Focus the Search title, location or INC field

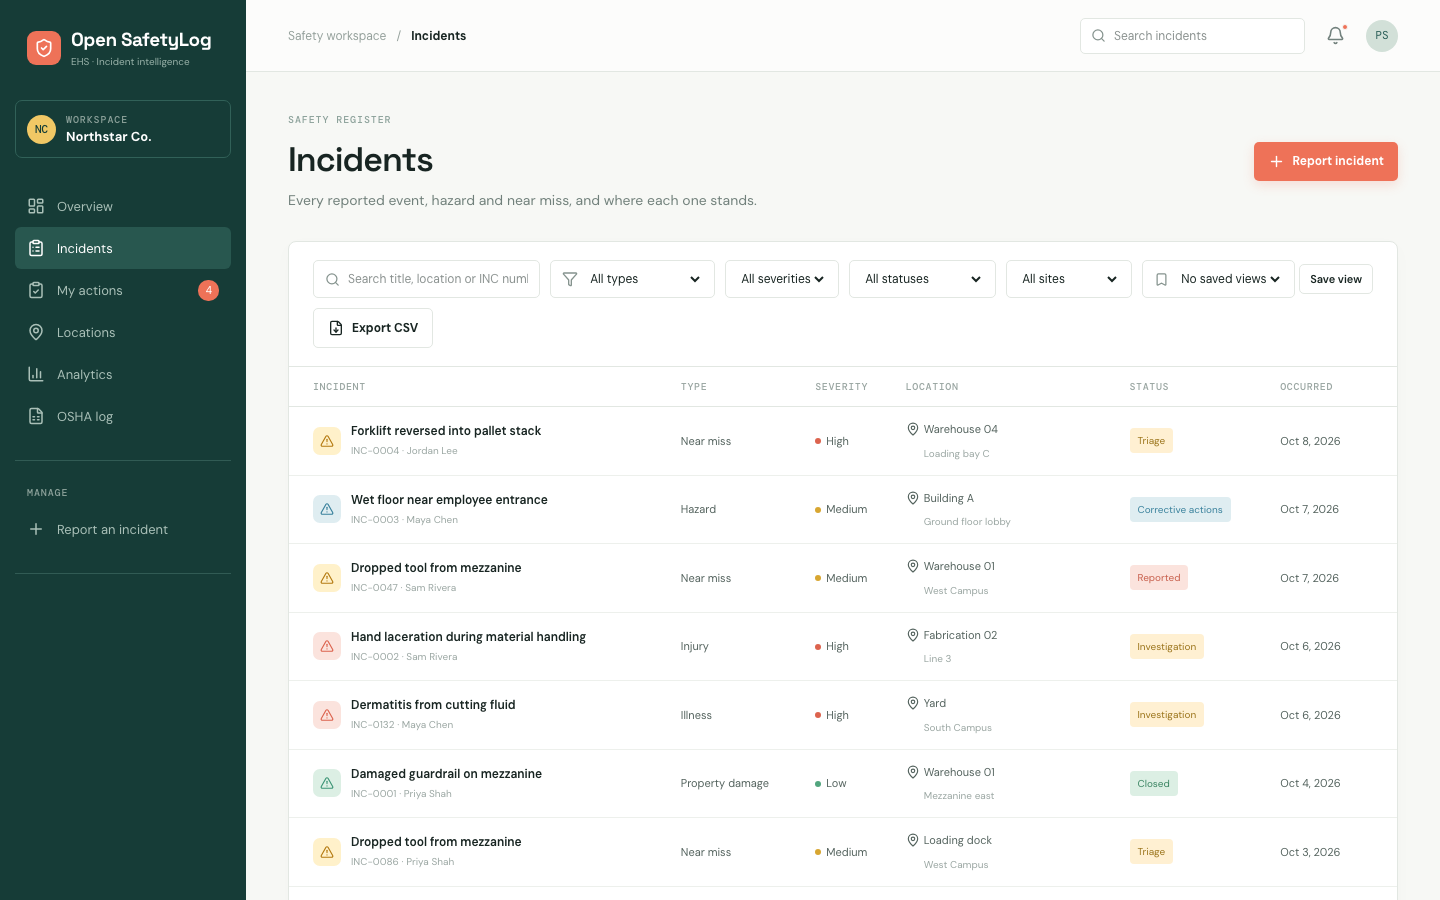[426, 279]
